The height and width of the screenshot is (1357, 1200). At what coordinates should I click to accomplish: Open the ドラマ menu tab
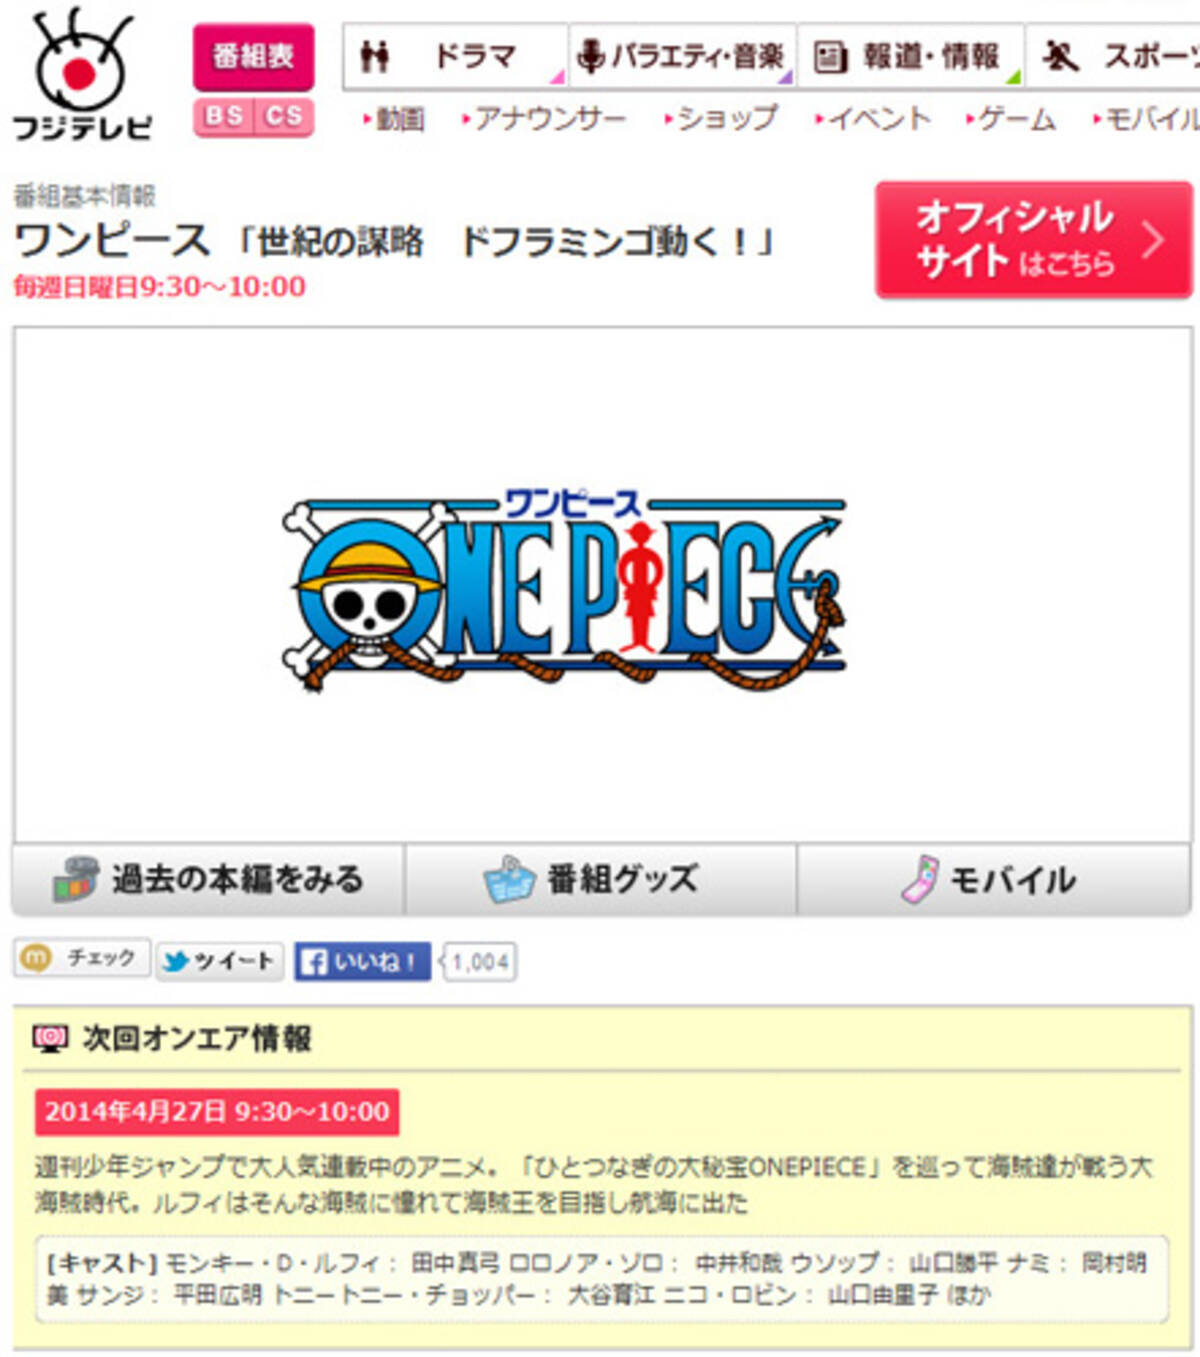455,56
